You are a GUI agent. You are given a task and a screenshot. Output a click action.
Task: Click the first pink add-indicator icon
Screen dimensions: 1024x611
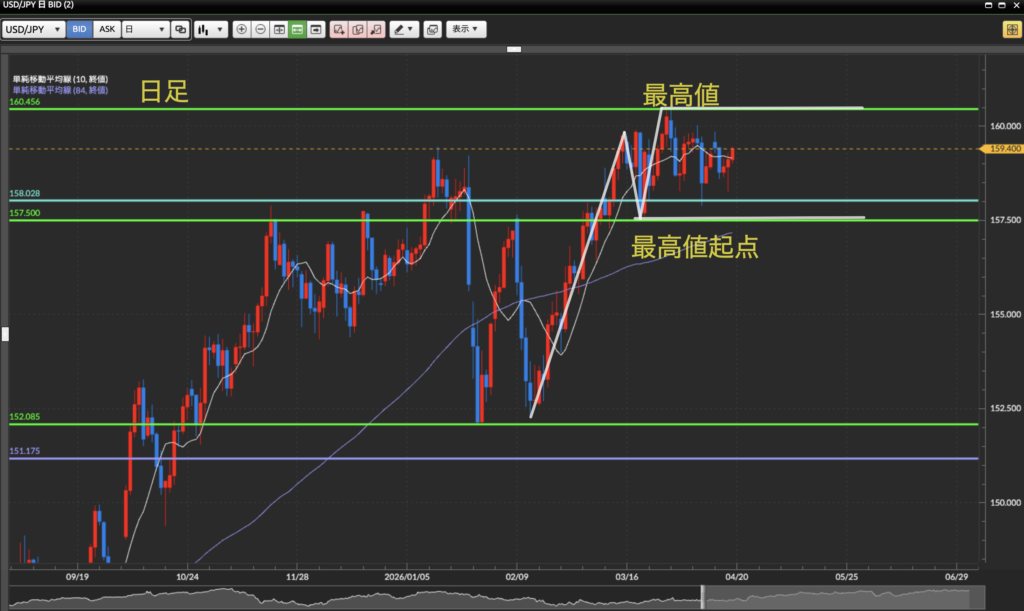[339, 30]
